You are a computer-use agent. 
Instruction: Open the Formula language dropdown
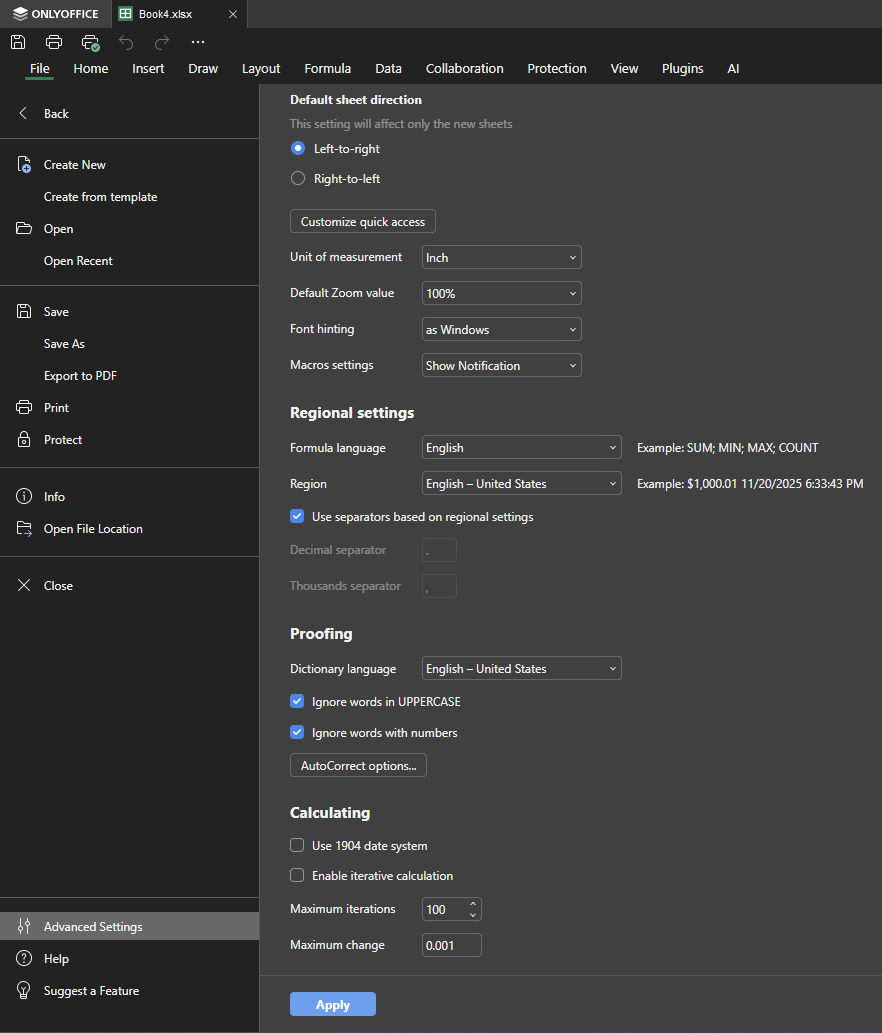[x=521, y=448]
